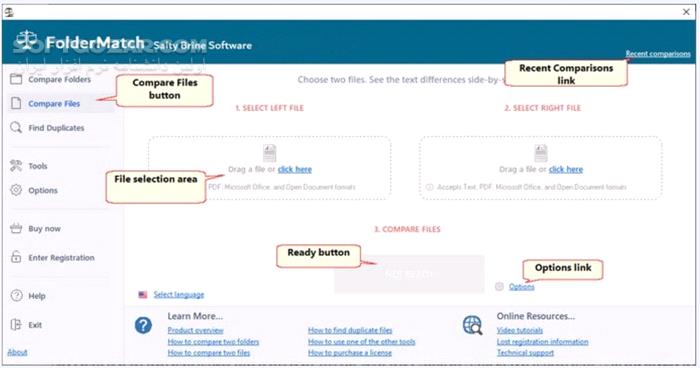
Task: Open How to find duplicate files link
Action: click(x=350, y=330)
